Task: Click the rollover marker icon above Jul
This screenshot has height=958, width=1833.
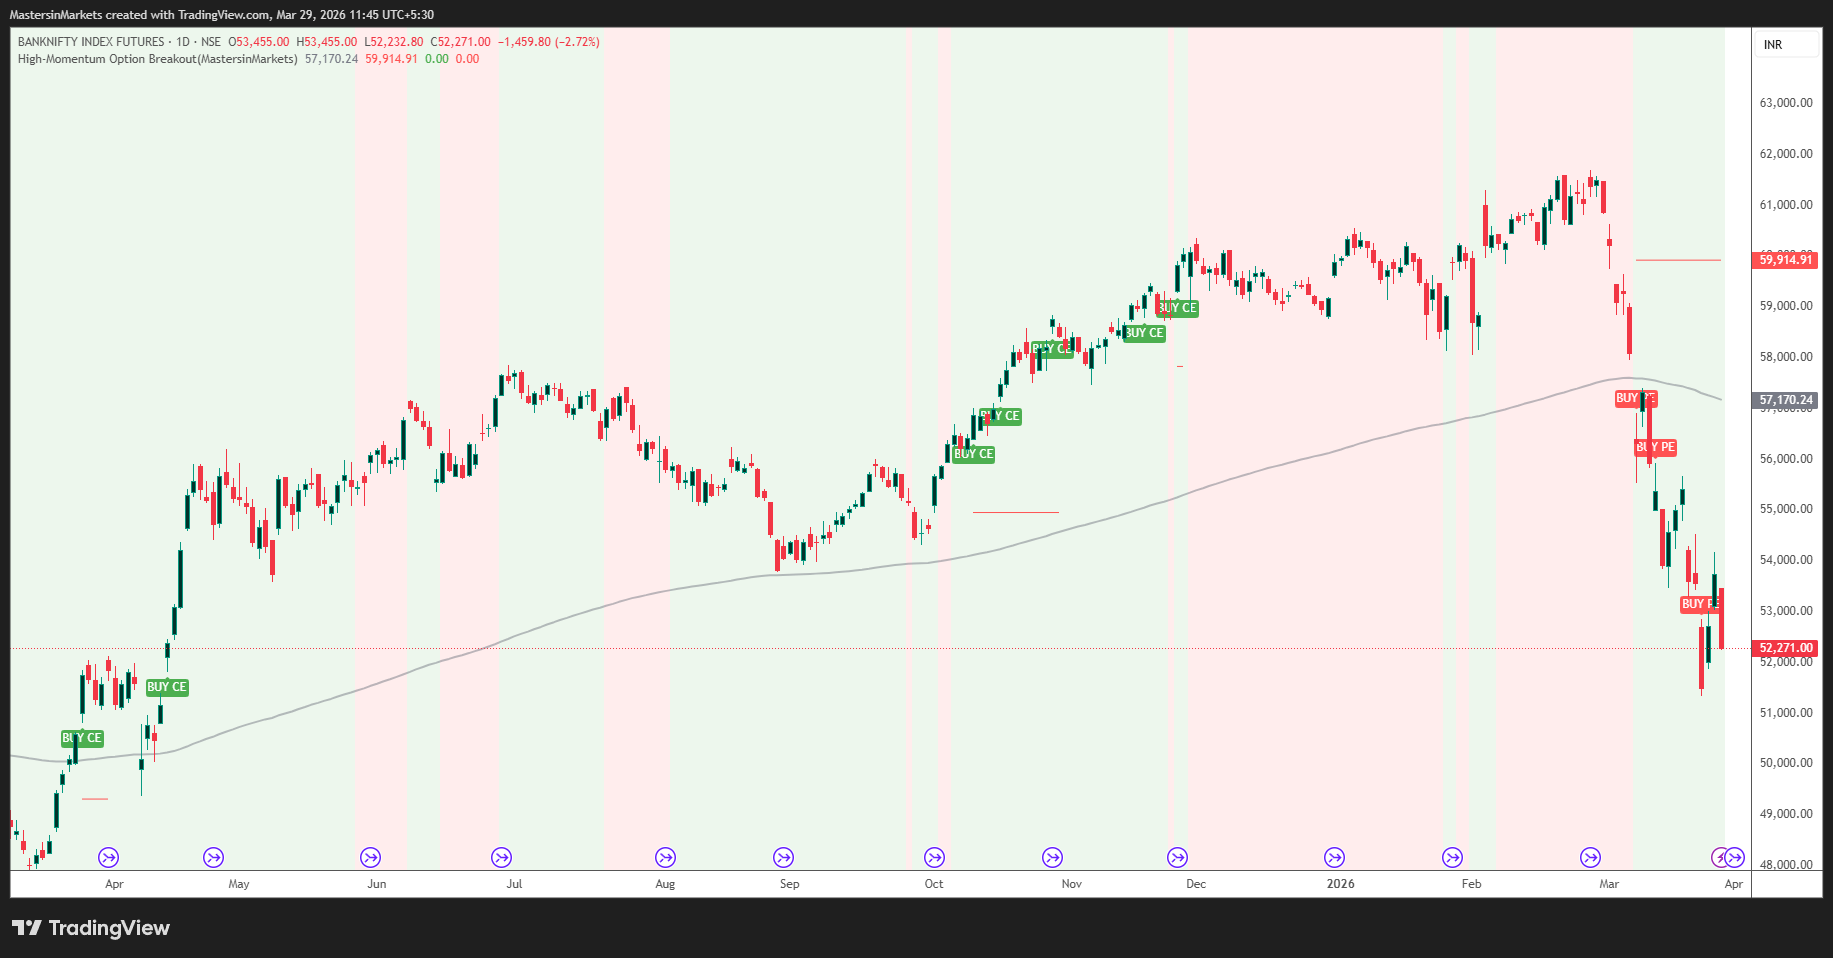Action: (x=501, y=857)
